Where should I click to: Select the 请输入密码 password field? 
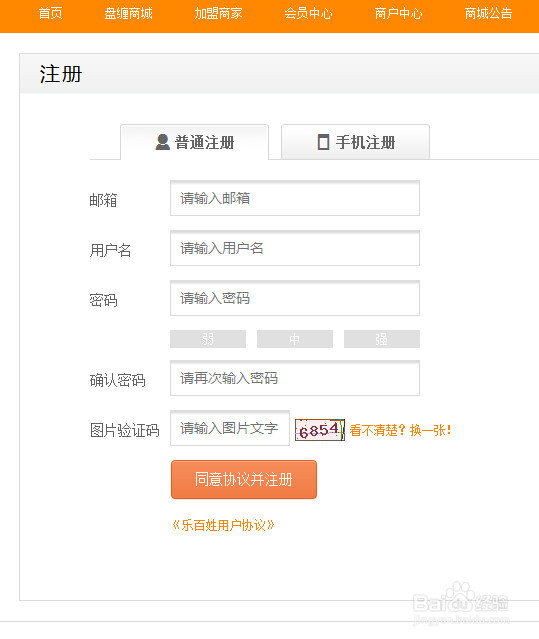[x=295, y=298]
